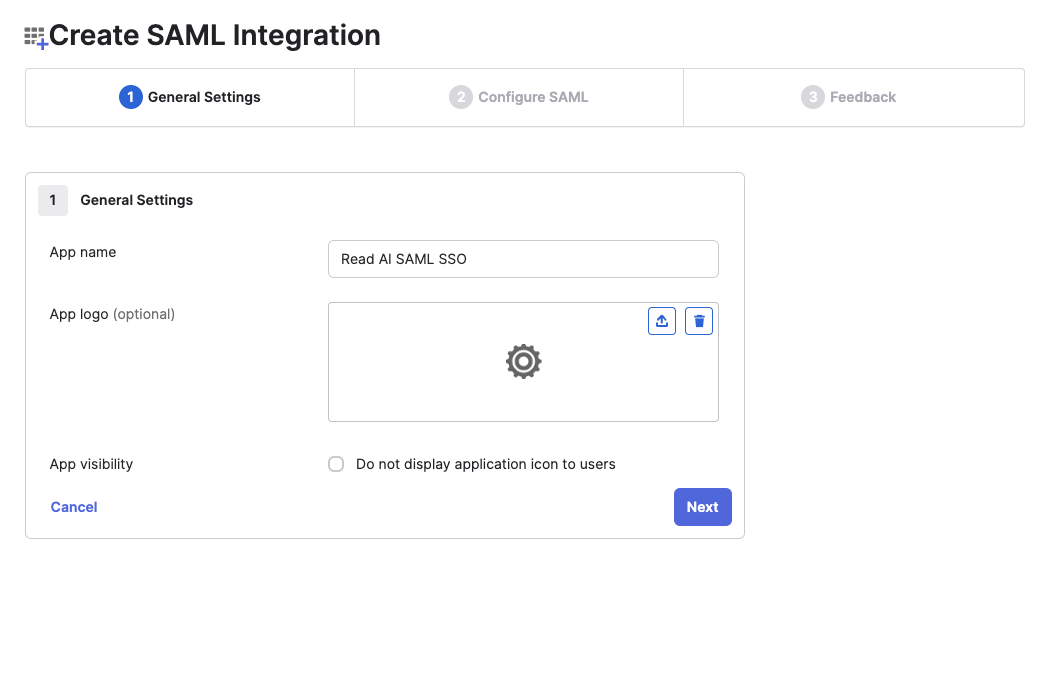
Task: Click the gear placeholder logo image
Action: 523,361
